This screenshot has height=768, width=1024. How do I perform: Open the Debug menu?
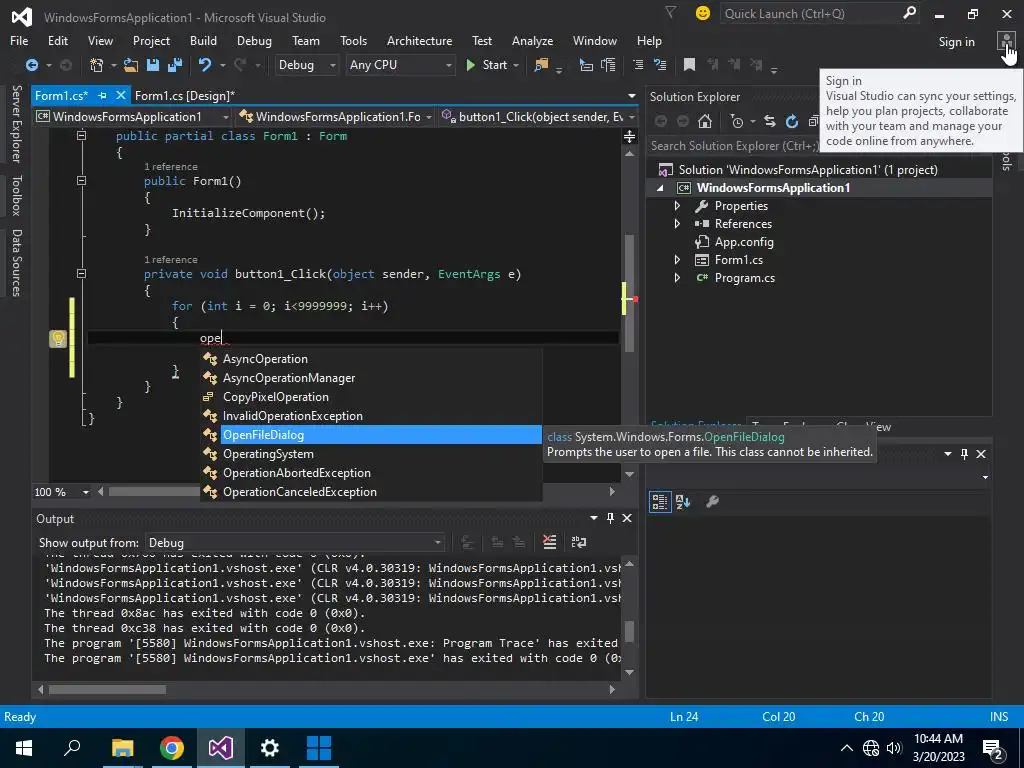(254, 40)
